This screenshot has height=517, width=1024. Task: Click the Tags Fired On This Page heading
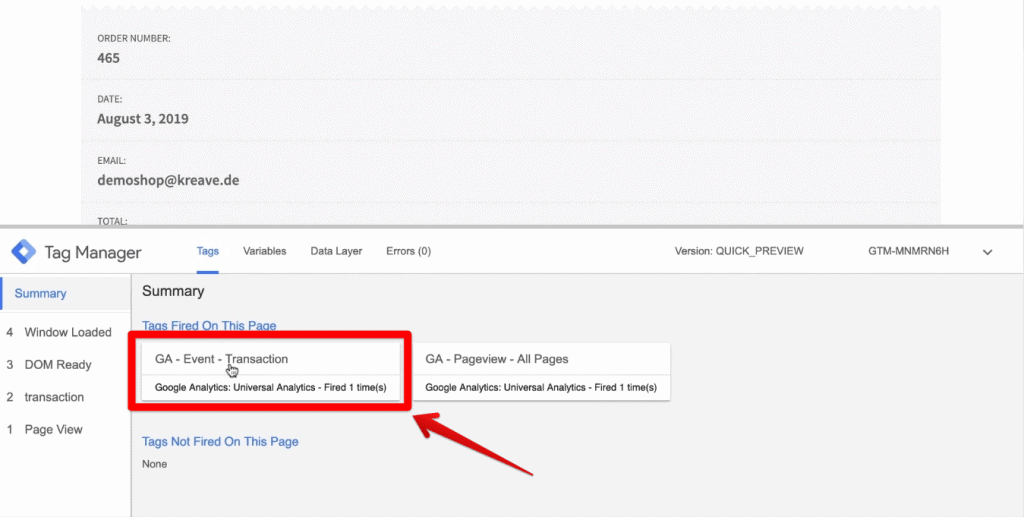coord(209,325)
